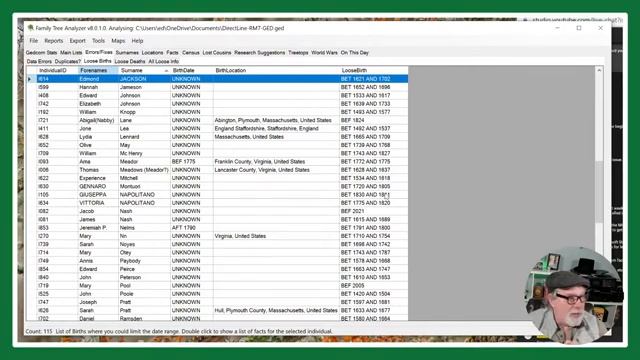Click the Paybody surname cell
The width and height of the screenshot is (640, 360).
144,261
